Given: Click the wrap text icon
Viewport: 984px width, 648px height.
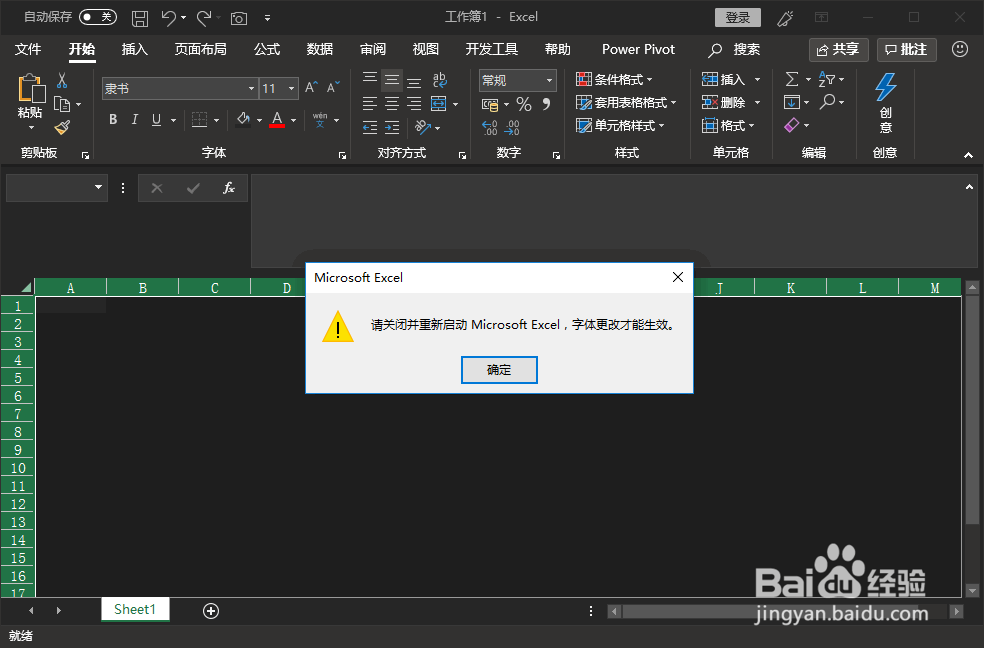Looking at the screenshot, I should point(439,80).
